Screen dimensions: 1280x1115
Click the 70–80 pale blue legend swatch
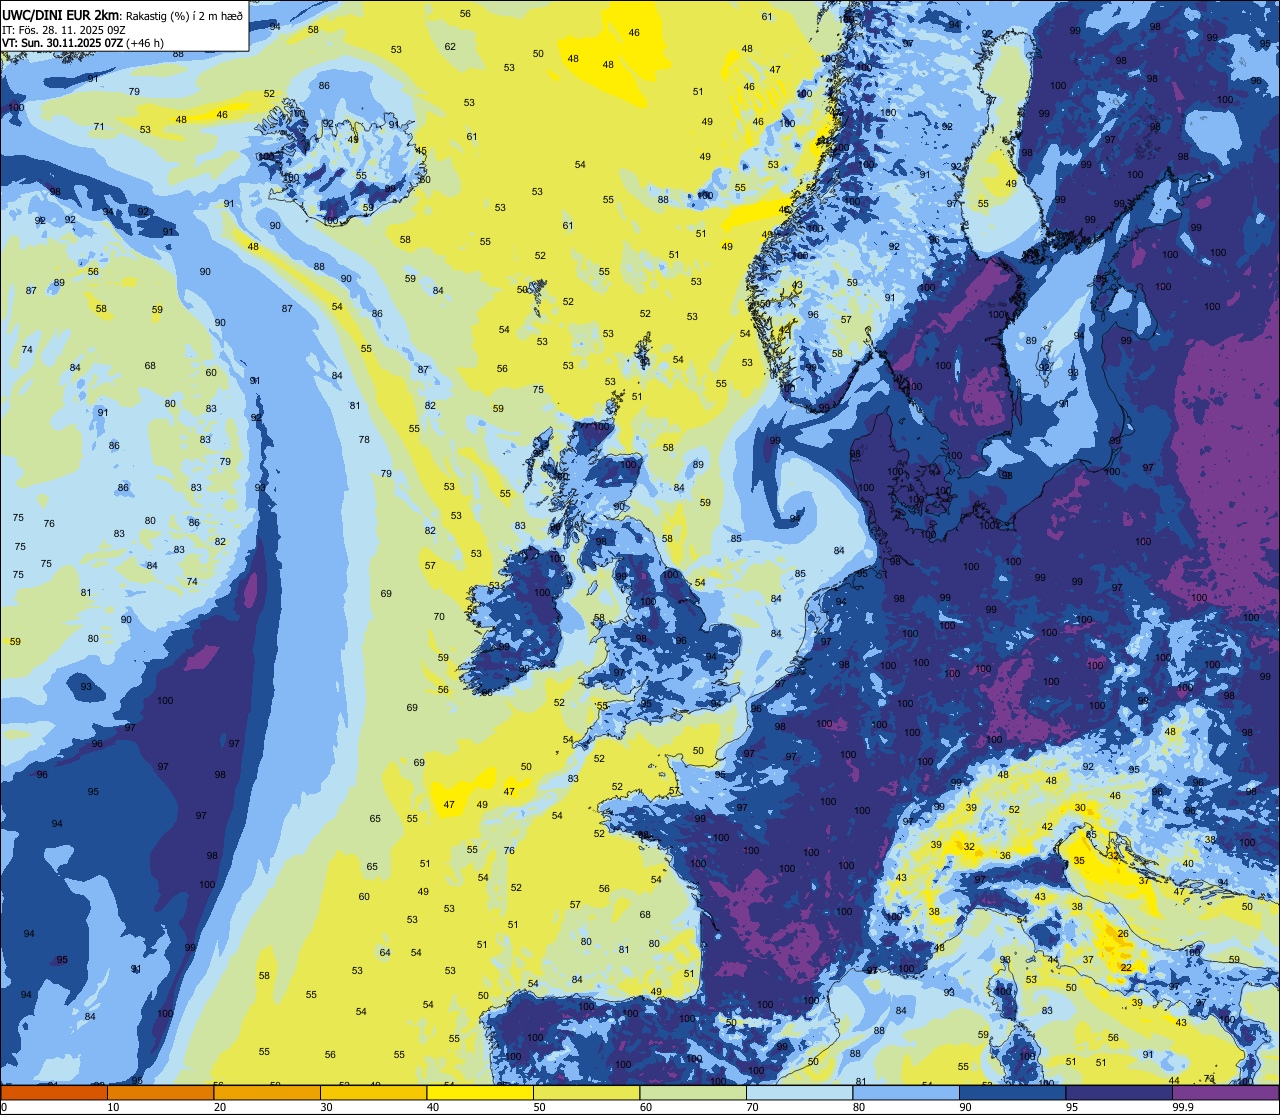click(799, 1092)
